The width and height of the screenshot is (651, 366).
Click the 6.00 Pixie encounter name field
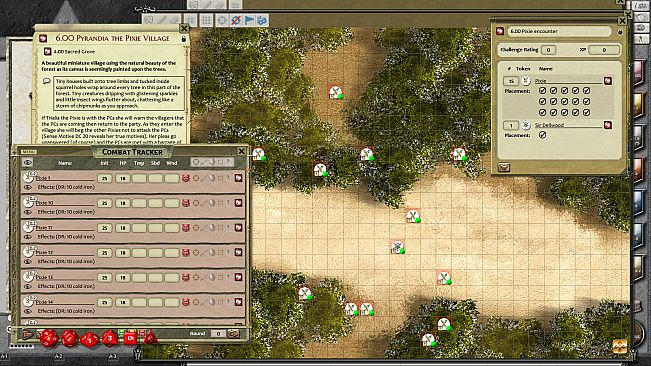[x=559, y=31]
